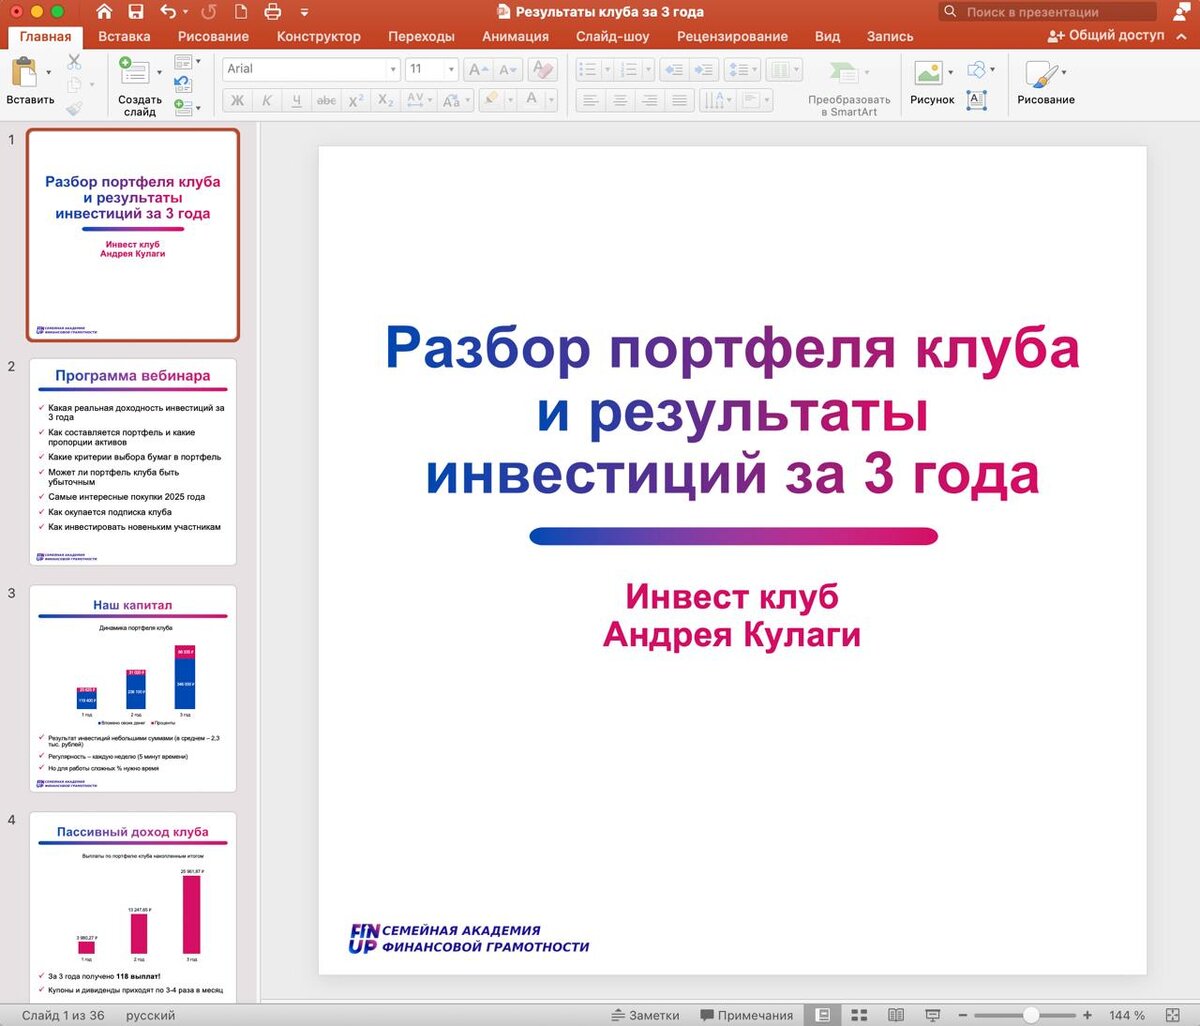The width and height of the screenshot is (1200, 1026).
Task: Create a new blank document via page icon
Action: 240,12
